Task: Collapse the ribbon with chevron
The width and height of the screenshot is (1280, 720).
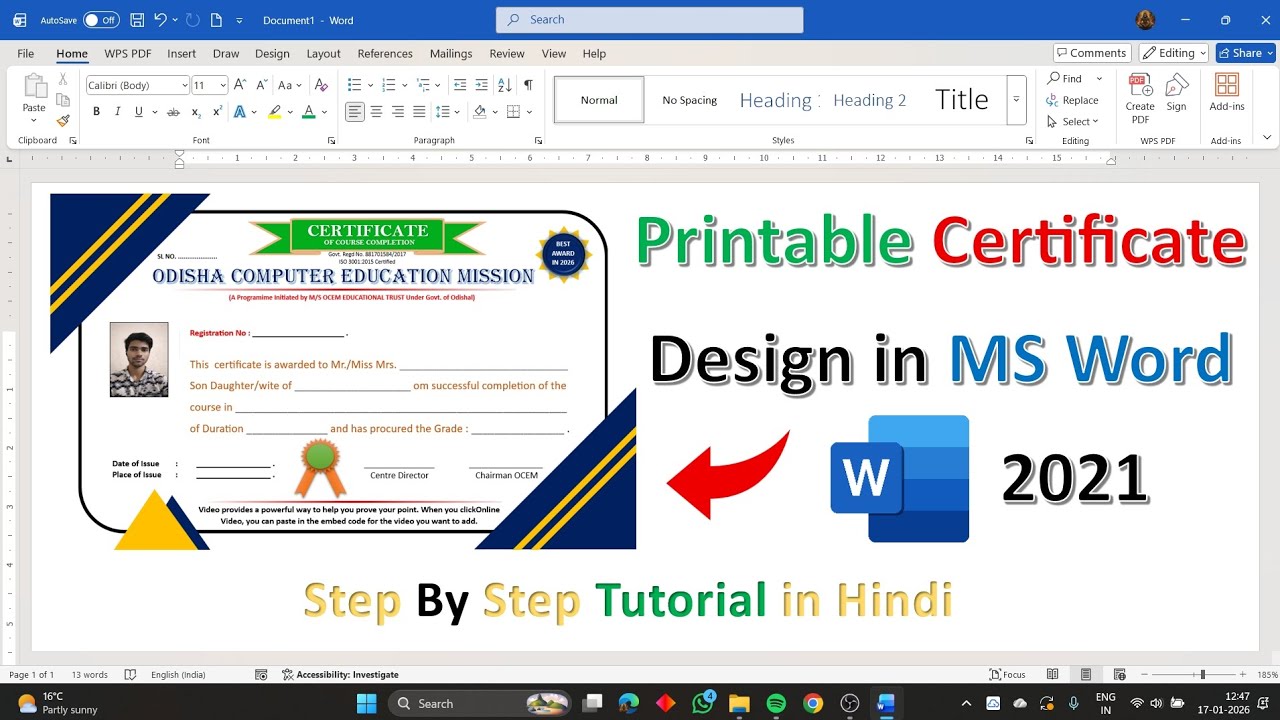Action: [1267, 138]
